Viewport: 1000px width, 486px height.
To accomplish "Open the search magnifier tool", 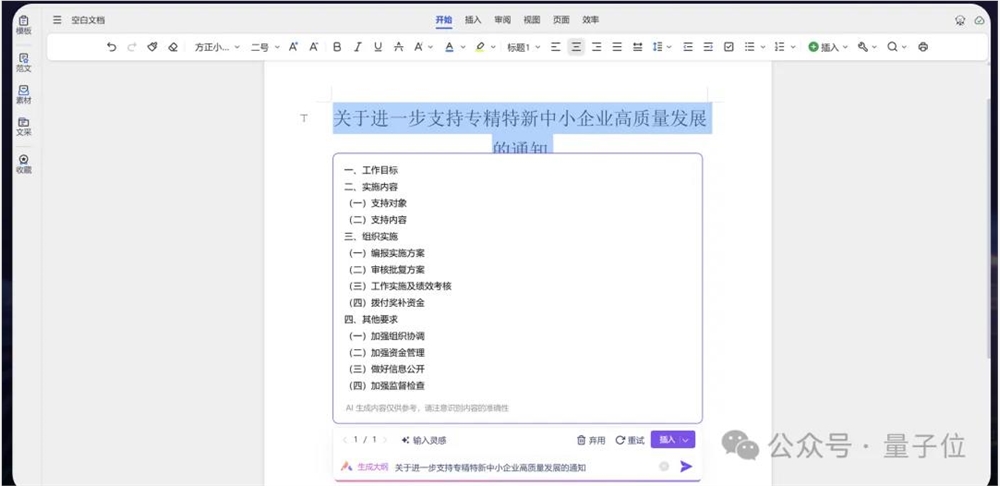I will (897, 47).
